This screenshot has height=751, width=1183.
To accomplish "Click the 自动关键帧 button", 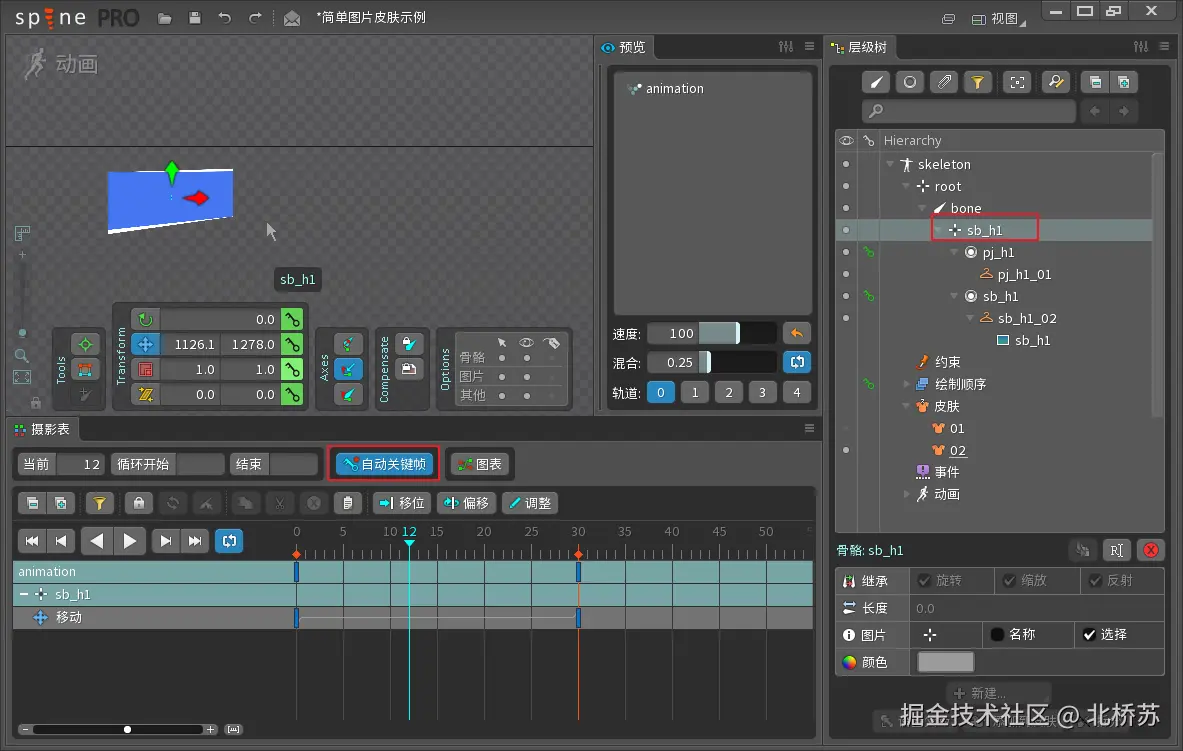I will [384, 464].
